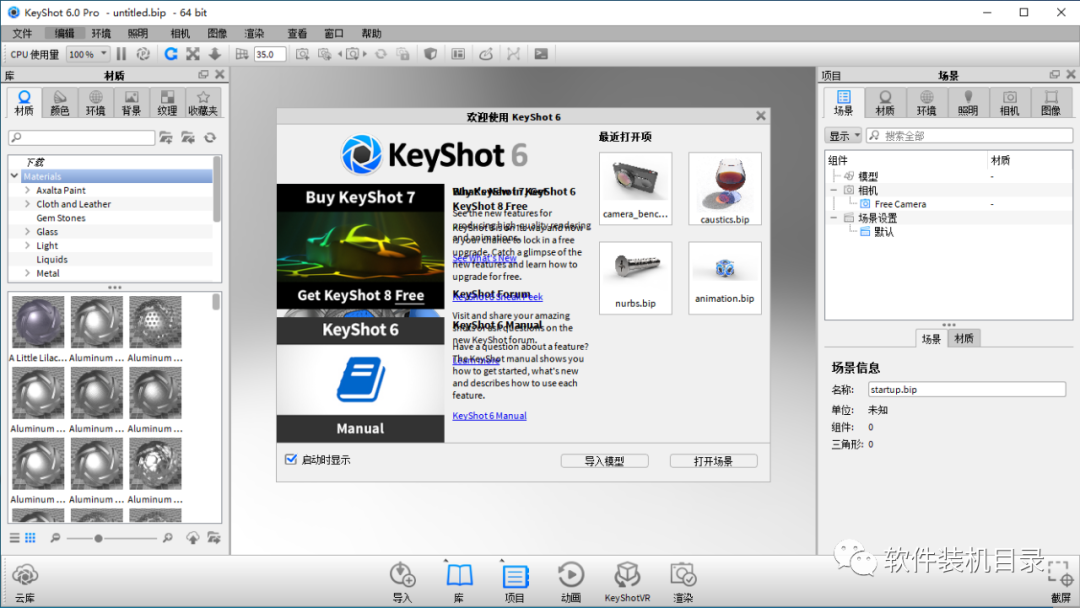Image resolution: width=1080 pixels, height=608 pixels.
Task: Close the welcome dialog
Action: 760,116
